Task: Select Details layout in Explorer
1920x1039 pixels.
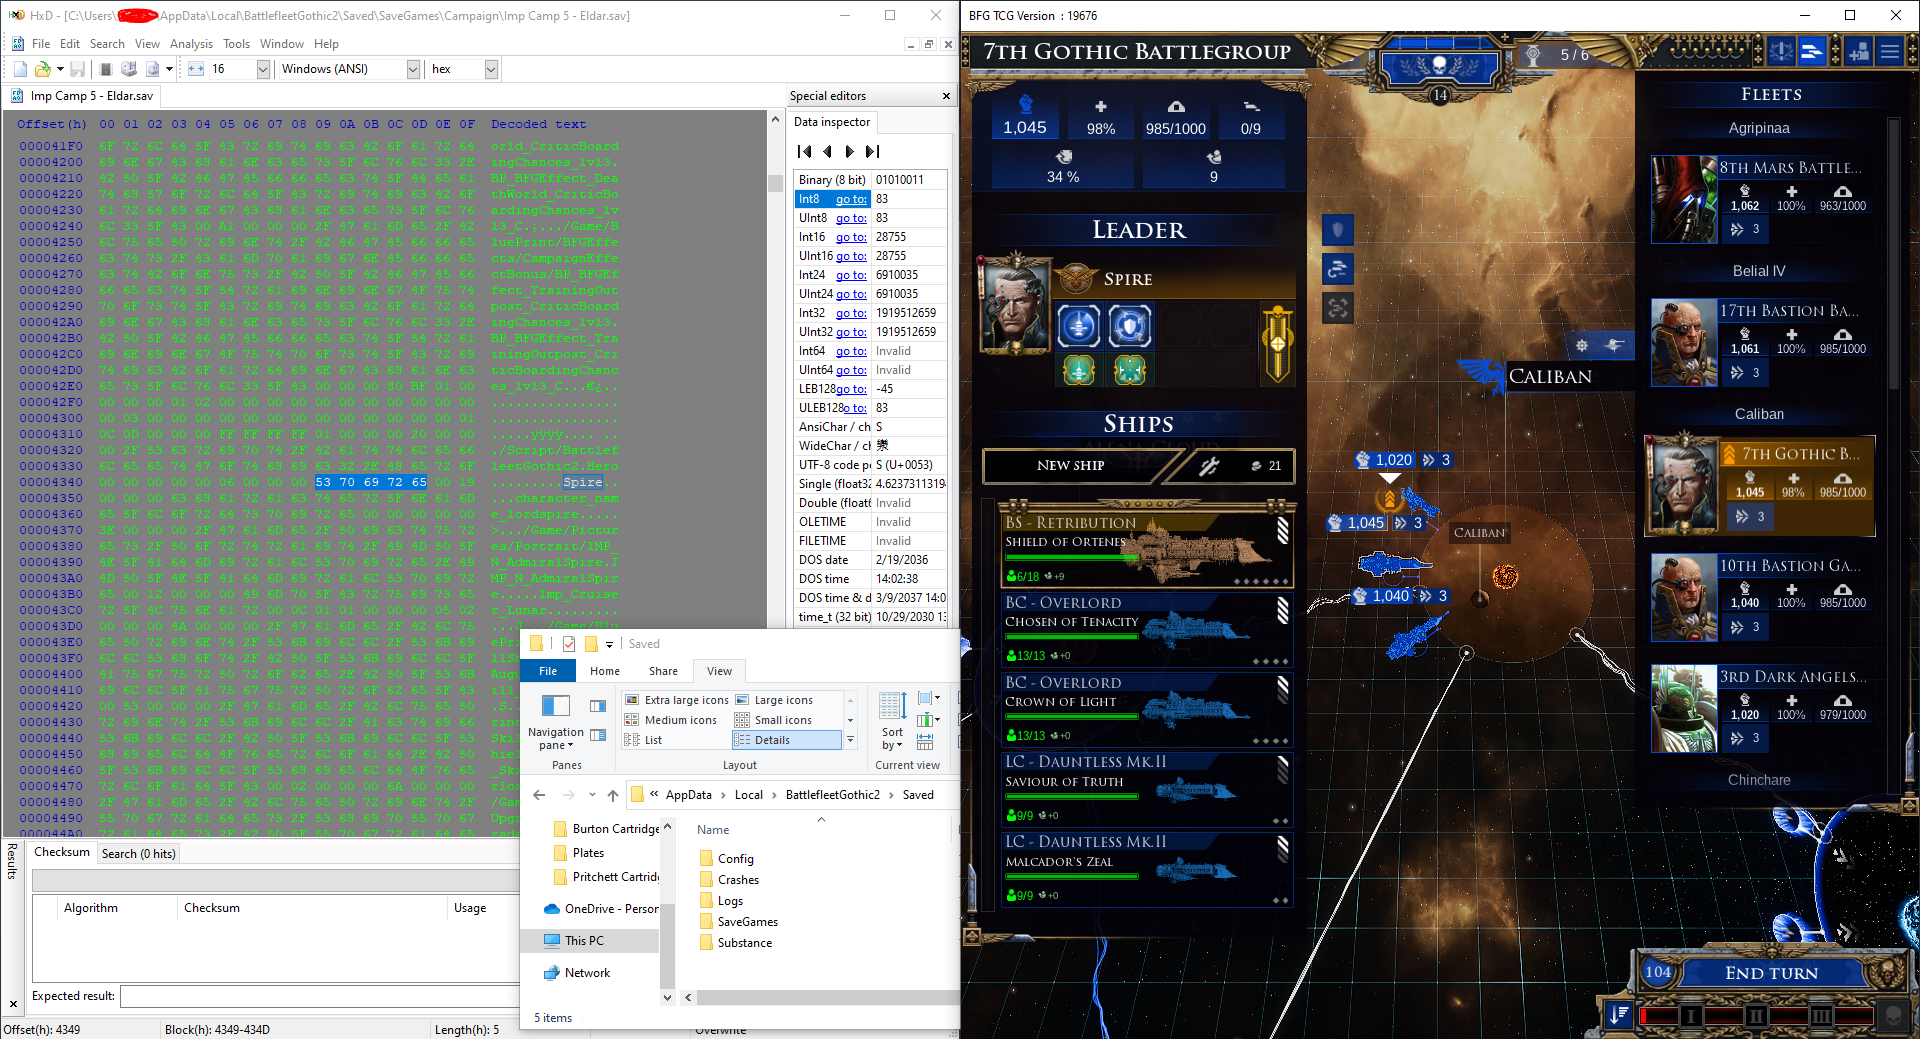Action: coord(787,740)
